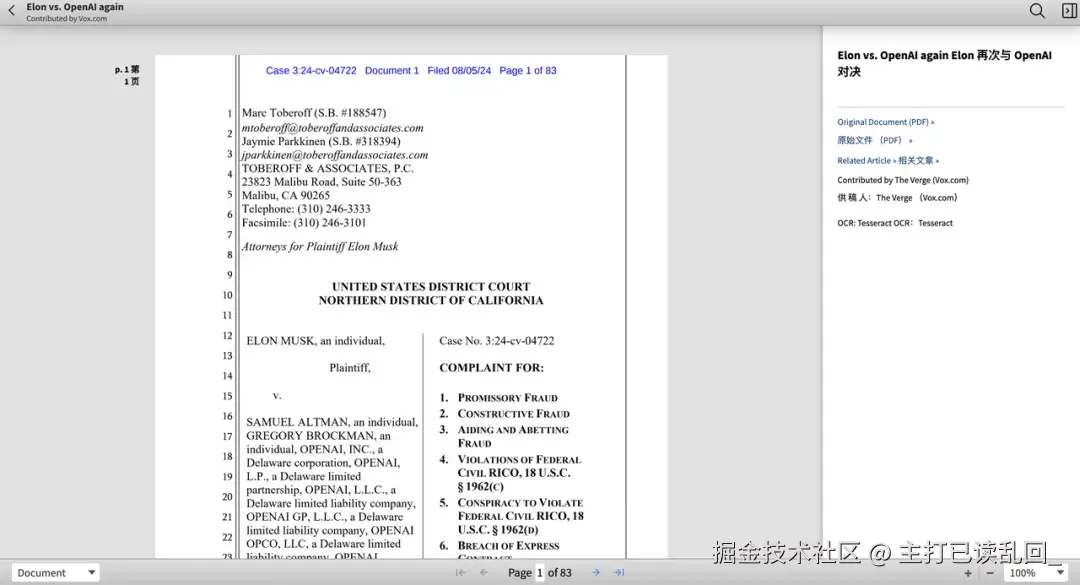Click the sidebar heading 'Elon vs. OpenAI again Elon 再次与 OpenAI 对决'
The width and height of the screenshot is (1080, 585).
point(944,63)
